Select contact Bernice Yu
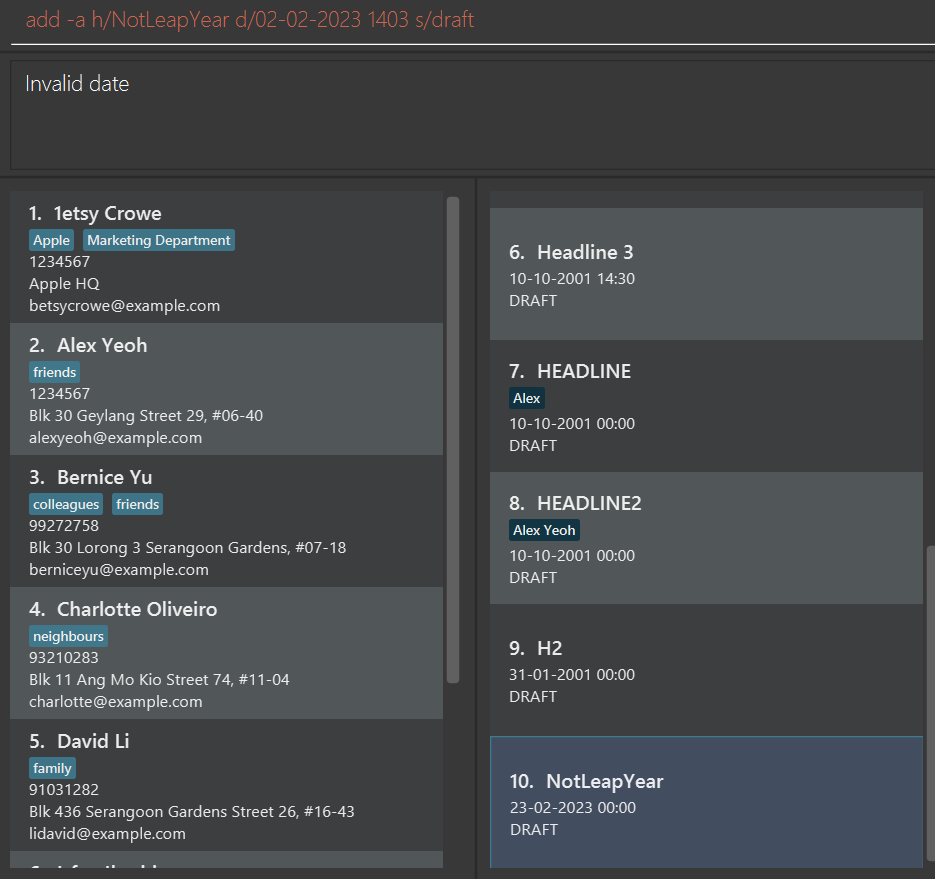This screenshot has width=935, height=879. pos(227,521)
